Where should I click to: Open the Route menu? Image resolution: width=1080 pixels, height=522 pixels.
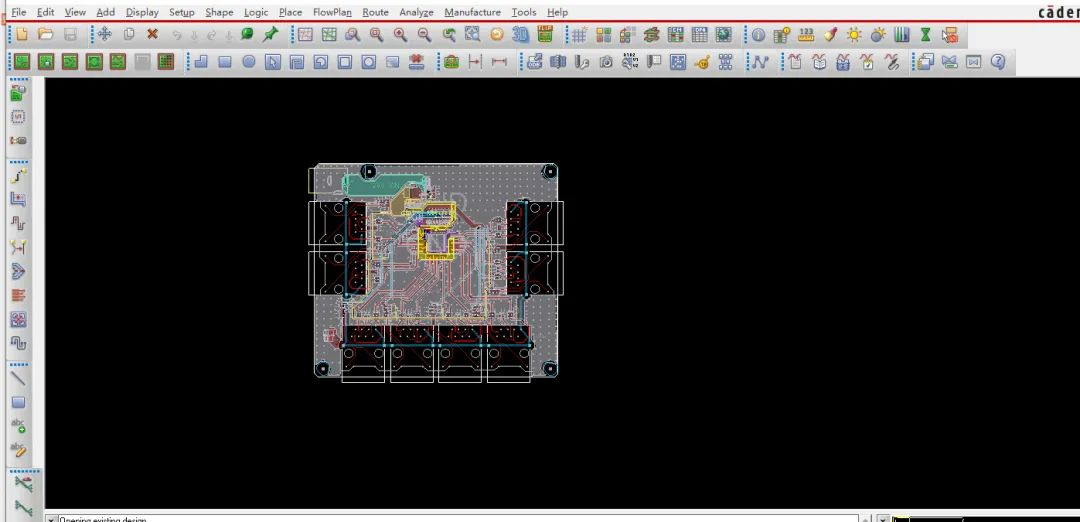pyautogui.click(x=375, y=12)
